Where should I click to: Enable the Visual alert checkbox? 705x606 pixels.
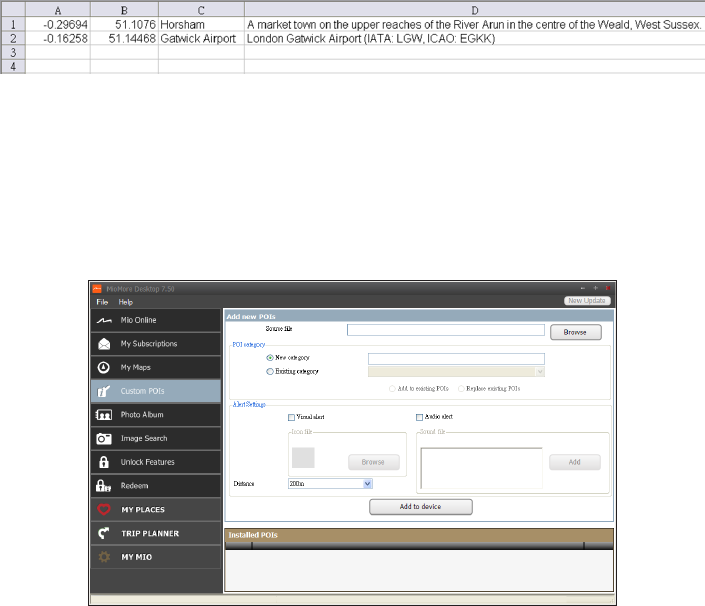click(x=291, y=417)
